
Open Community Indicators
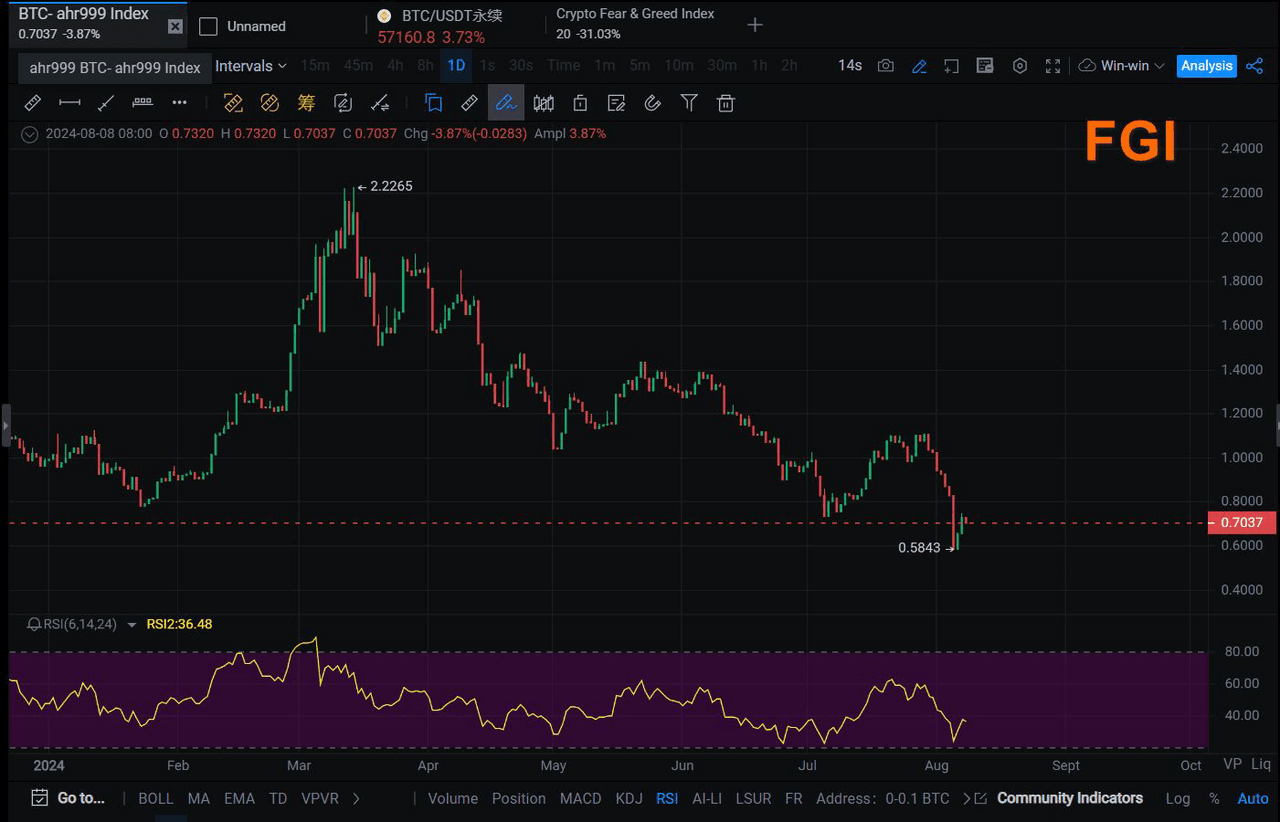coord(1069,798)
